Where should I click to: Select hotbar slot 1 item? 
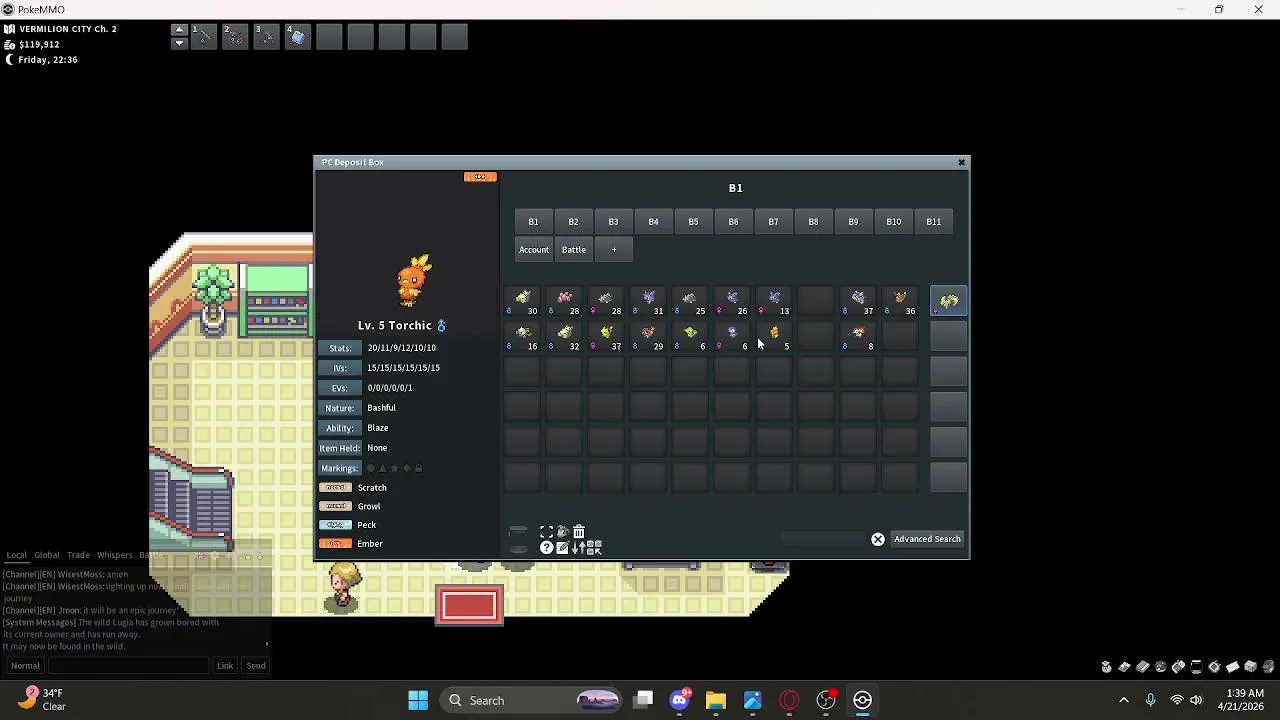click(204, 37)
